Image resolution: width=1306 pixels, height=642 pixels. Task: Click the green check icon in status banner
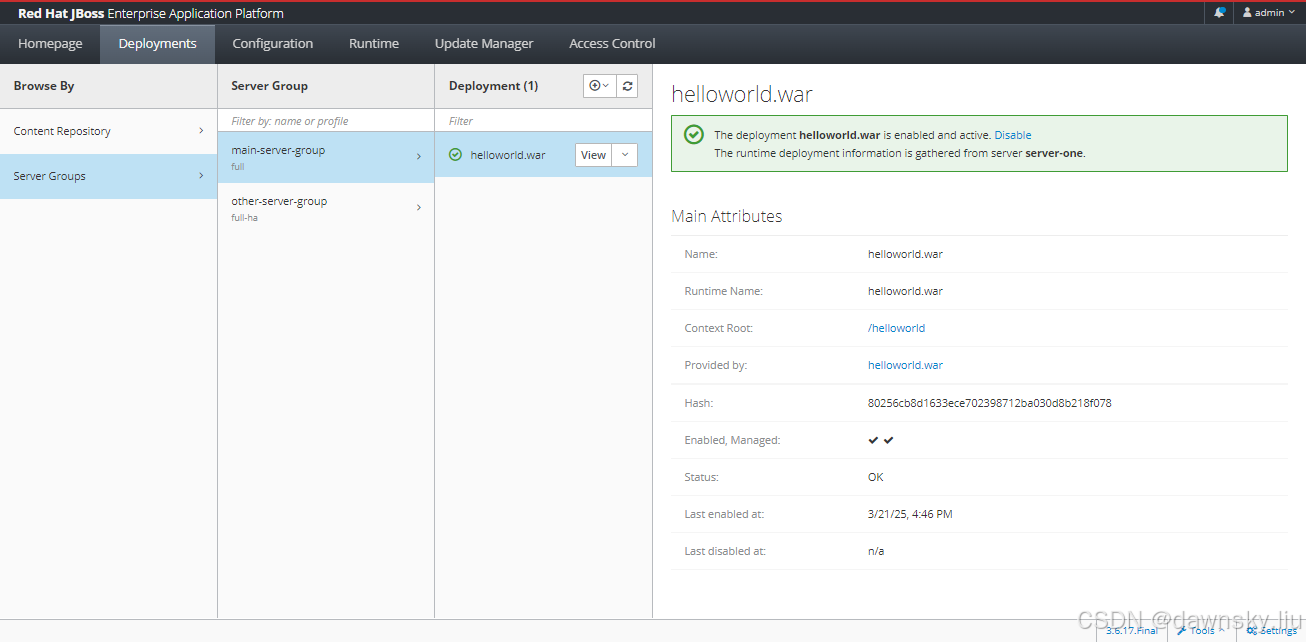coord(693,135)
